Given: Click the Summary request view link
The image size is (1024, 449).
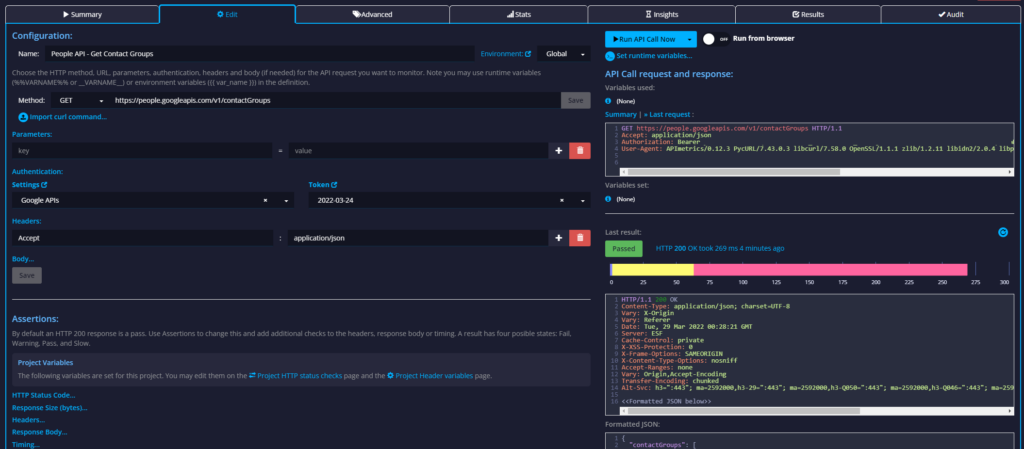Looking at the screenshot, I should click(x=620, y=114).
